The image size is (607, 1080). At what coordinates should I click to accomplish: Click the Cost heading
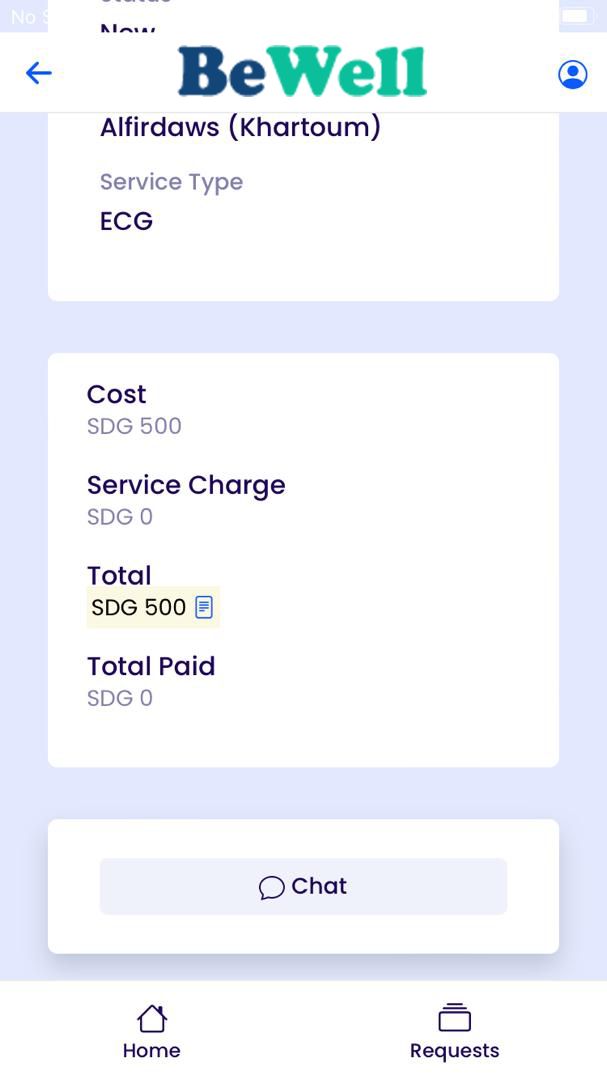[116, 394]
